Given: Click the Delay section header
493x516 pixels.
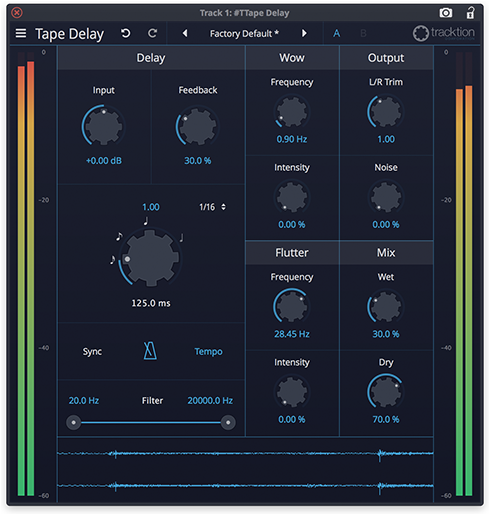Looking at the screenshot, I should (151, 58).
